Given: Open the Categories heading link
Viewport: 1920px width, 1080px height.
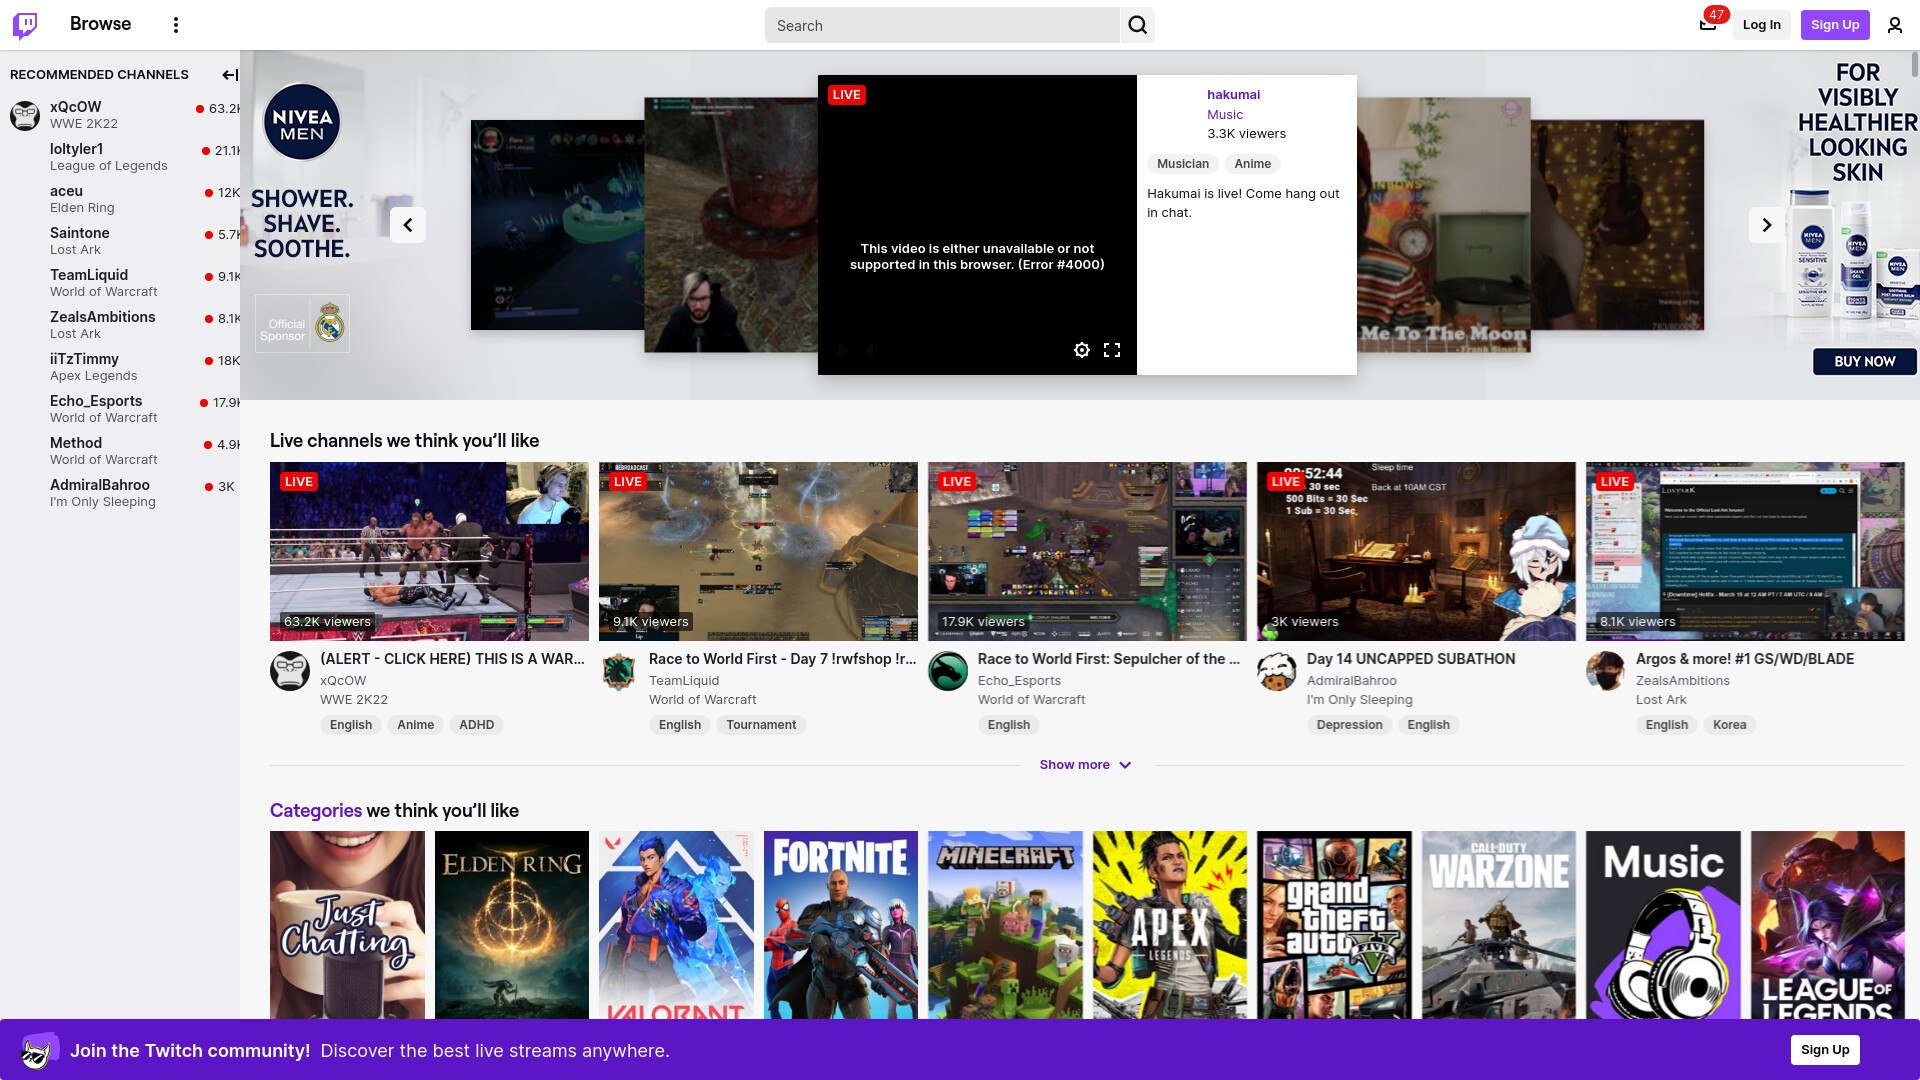Looking at the screenshot, I should coord(316,811).
